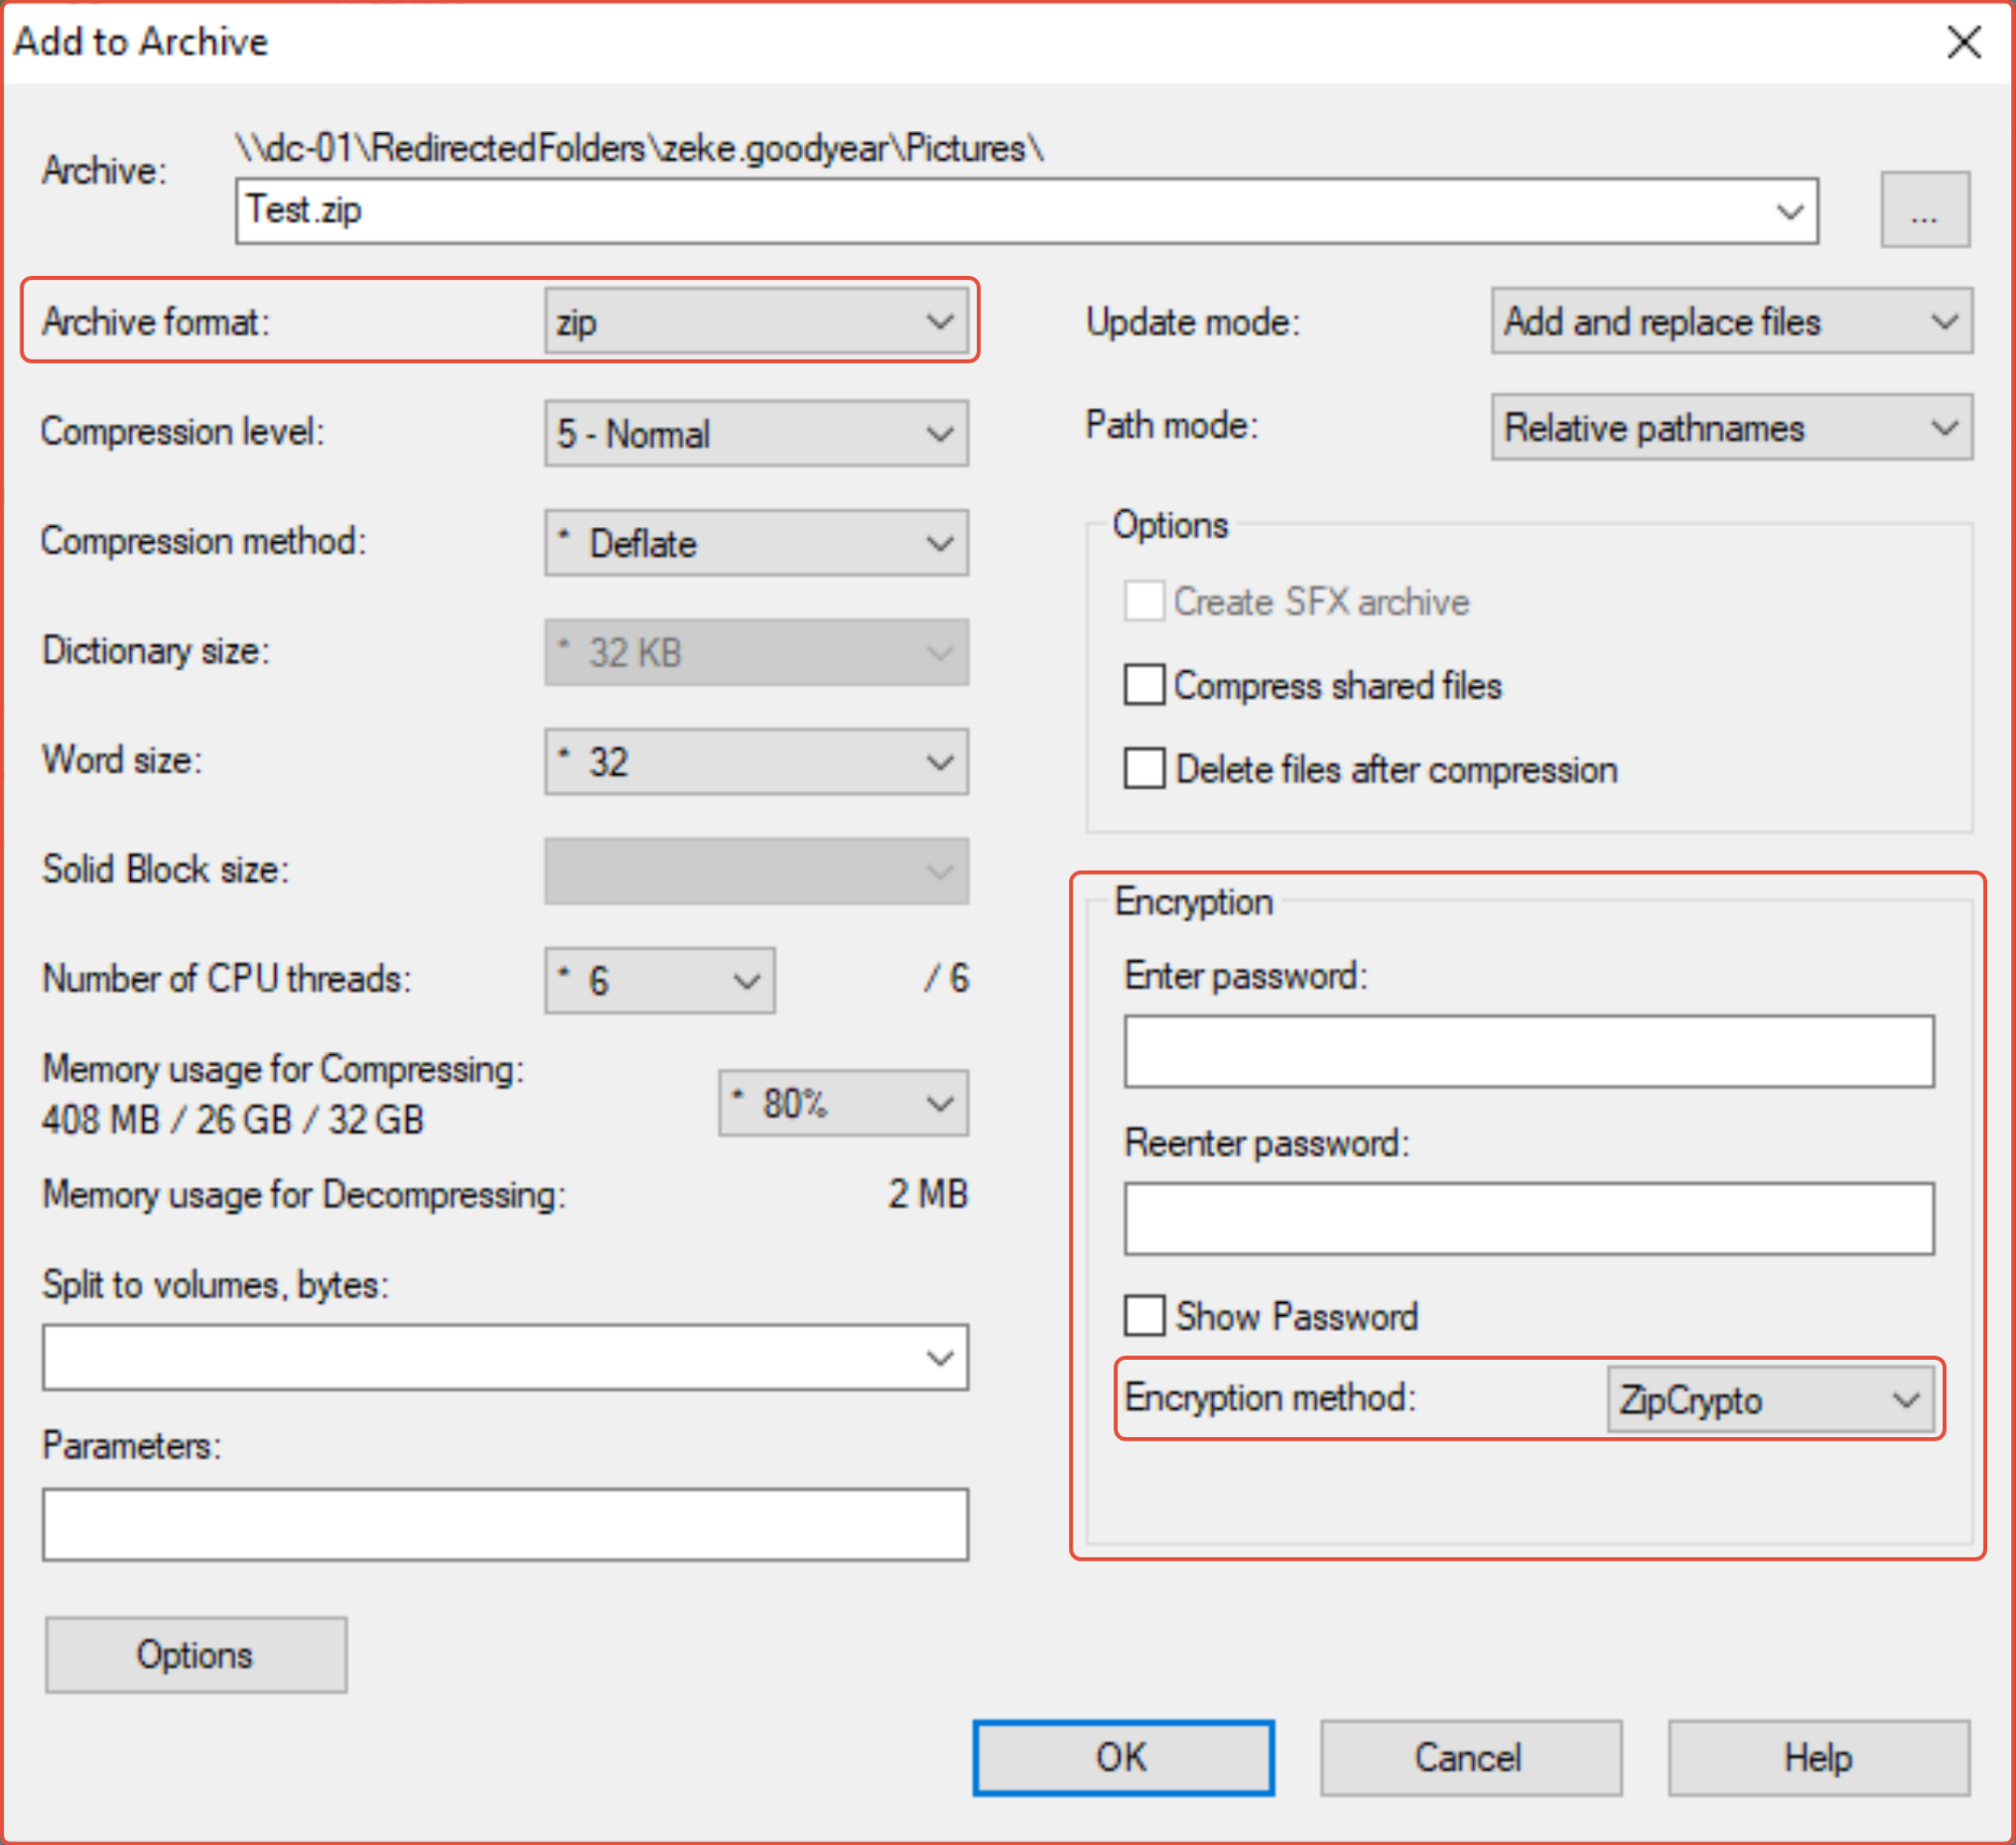Open the Path mode dropdown
The height and width of the screenshot is (1845, 2016).
1731,428
